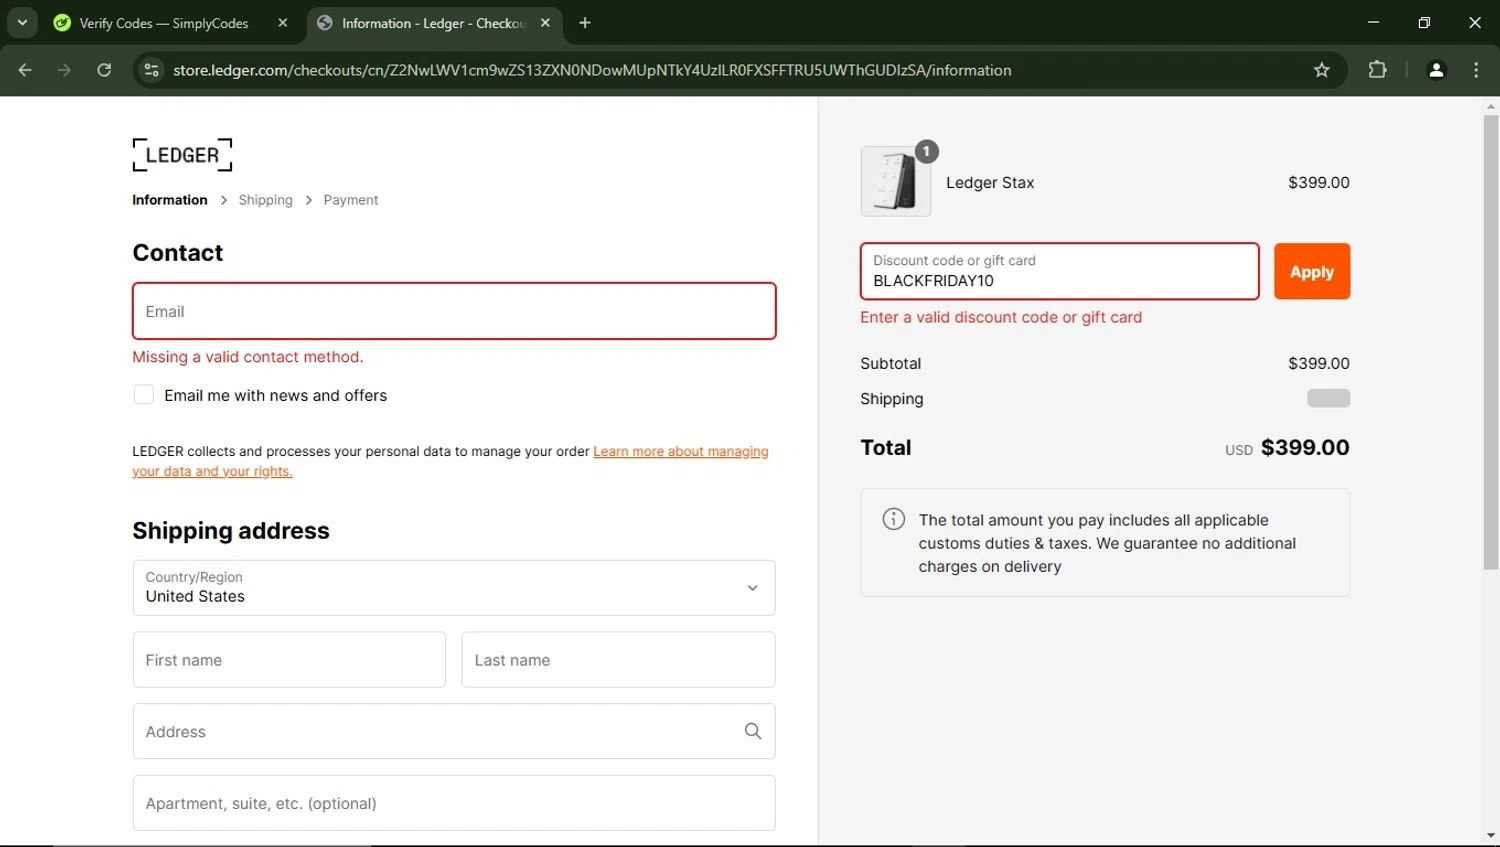Go back to previous page
The height and width of the screenshot is (847, 1500).
pyautogui.click(x=25, y=70)
